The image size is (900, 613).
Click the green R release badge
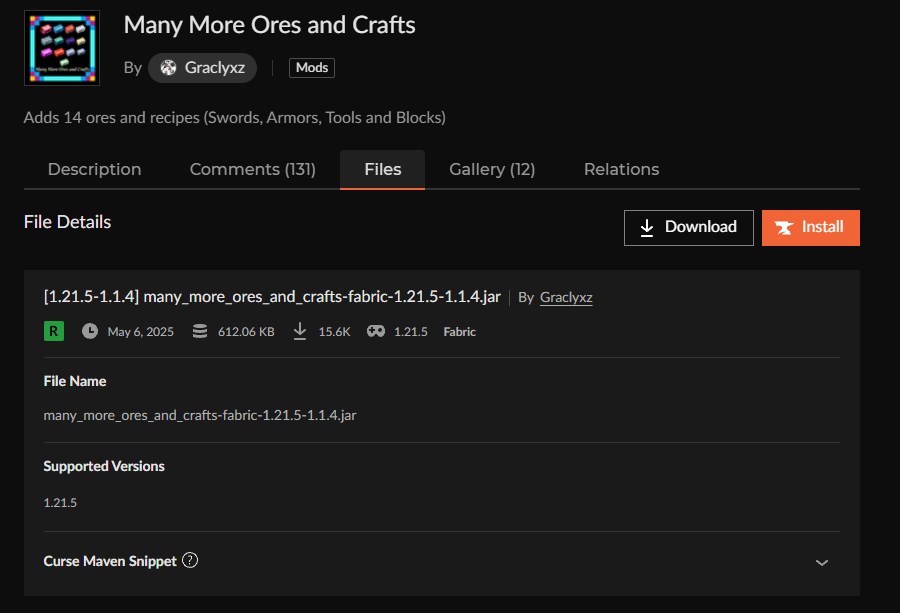pyautogui.click(x=53, y=330)
